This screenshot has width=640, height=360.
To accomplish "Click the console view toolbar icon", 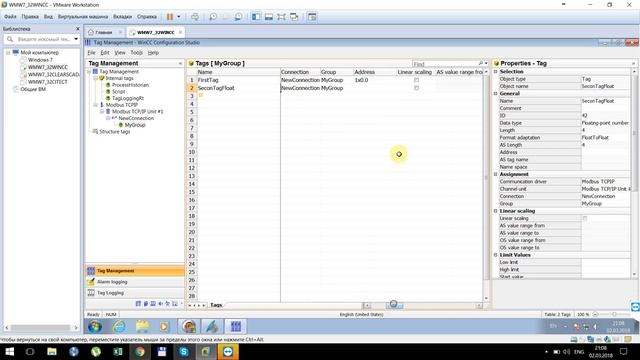I will [312, 17].
